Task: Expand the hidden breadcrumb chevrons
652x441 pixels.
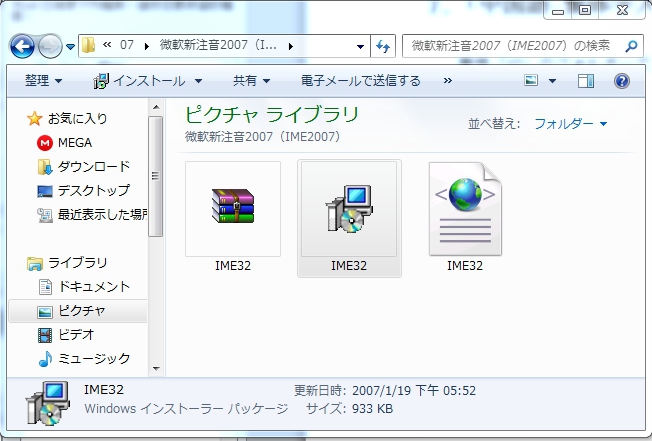Action: [x=107, y=45]
